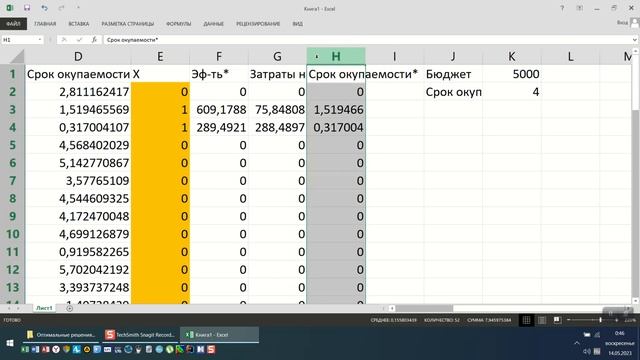Click the taskbar clock and date
Viewport: 640px width, 360px height.
(x=620, y=343)
